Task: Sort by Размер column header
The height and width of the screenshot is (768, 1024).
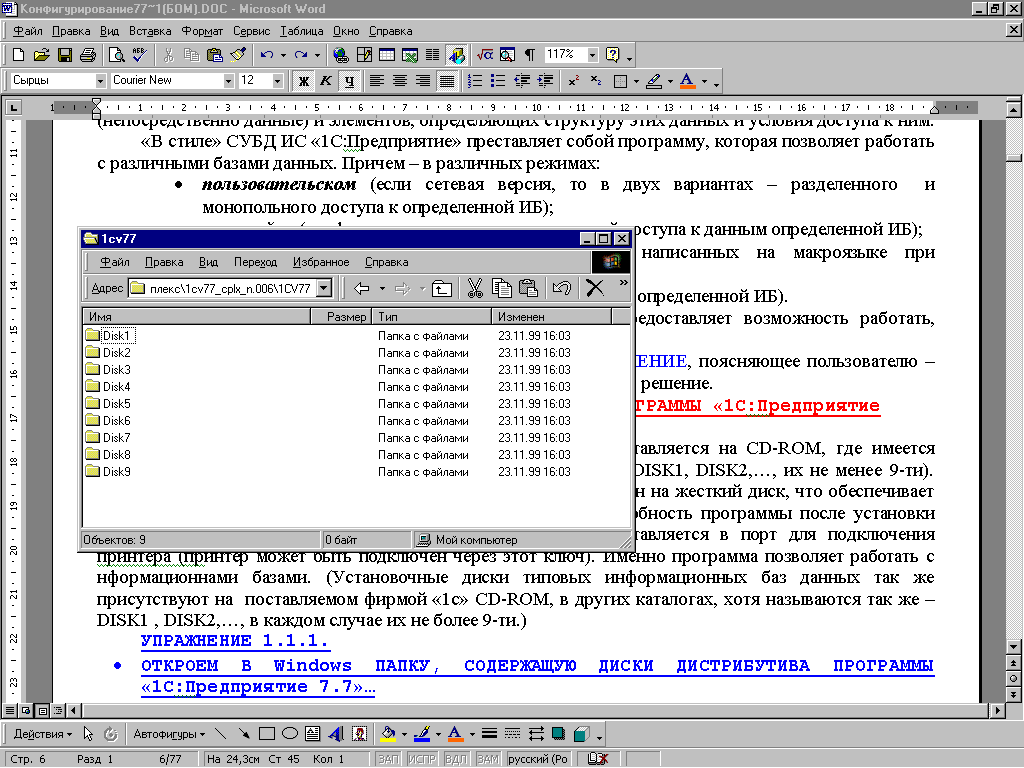Action: tap(342, 317)
